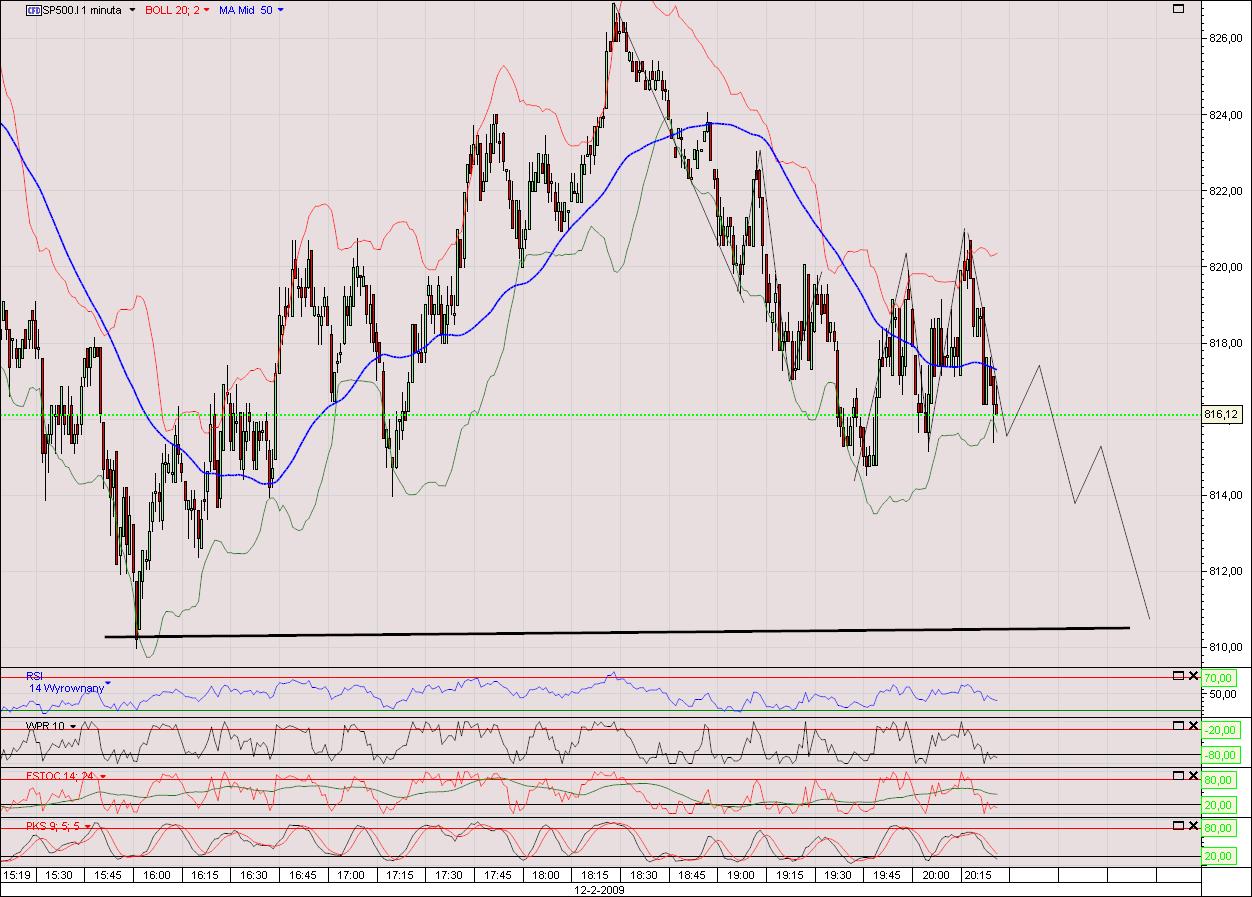Click the 15:19 time axis label
The height and width of the screenshot is (897, 1252).
pos(17,875)
